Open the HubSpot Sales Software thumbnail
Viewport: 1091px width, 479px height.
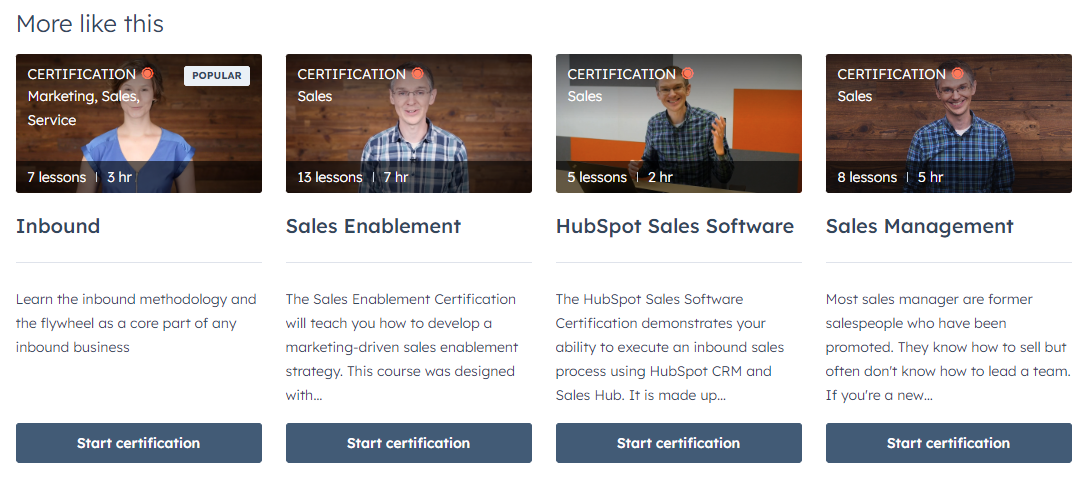tap(678, 123)
